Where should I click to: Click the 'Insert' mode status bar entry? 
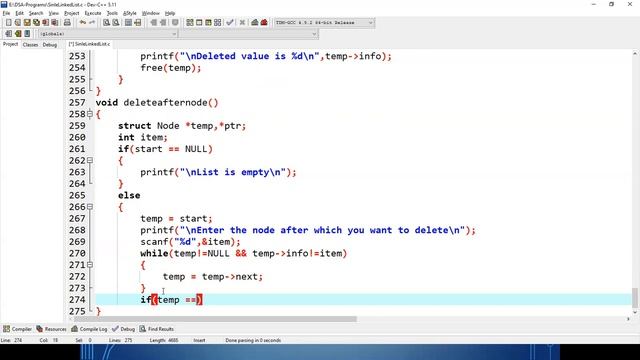tap(199, 340)
